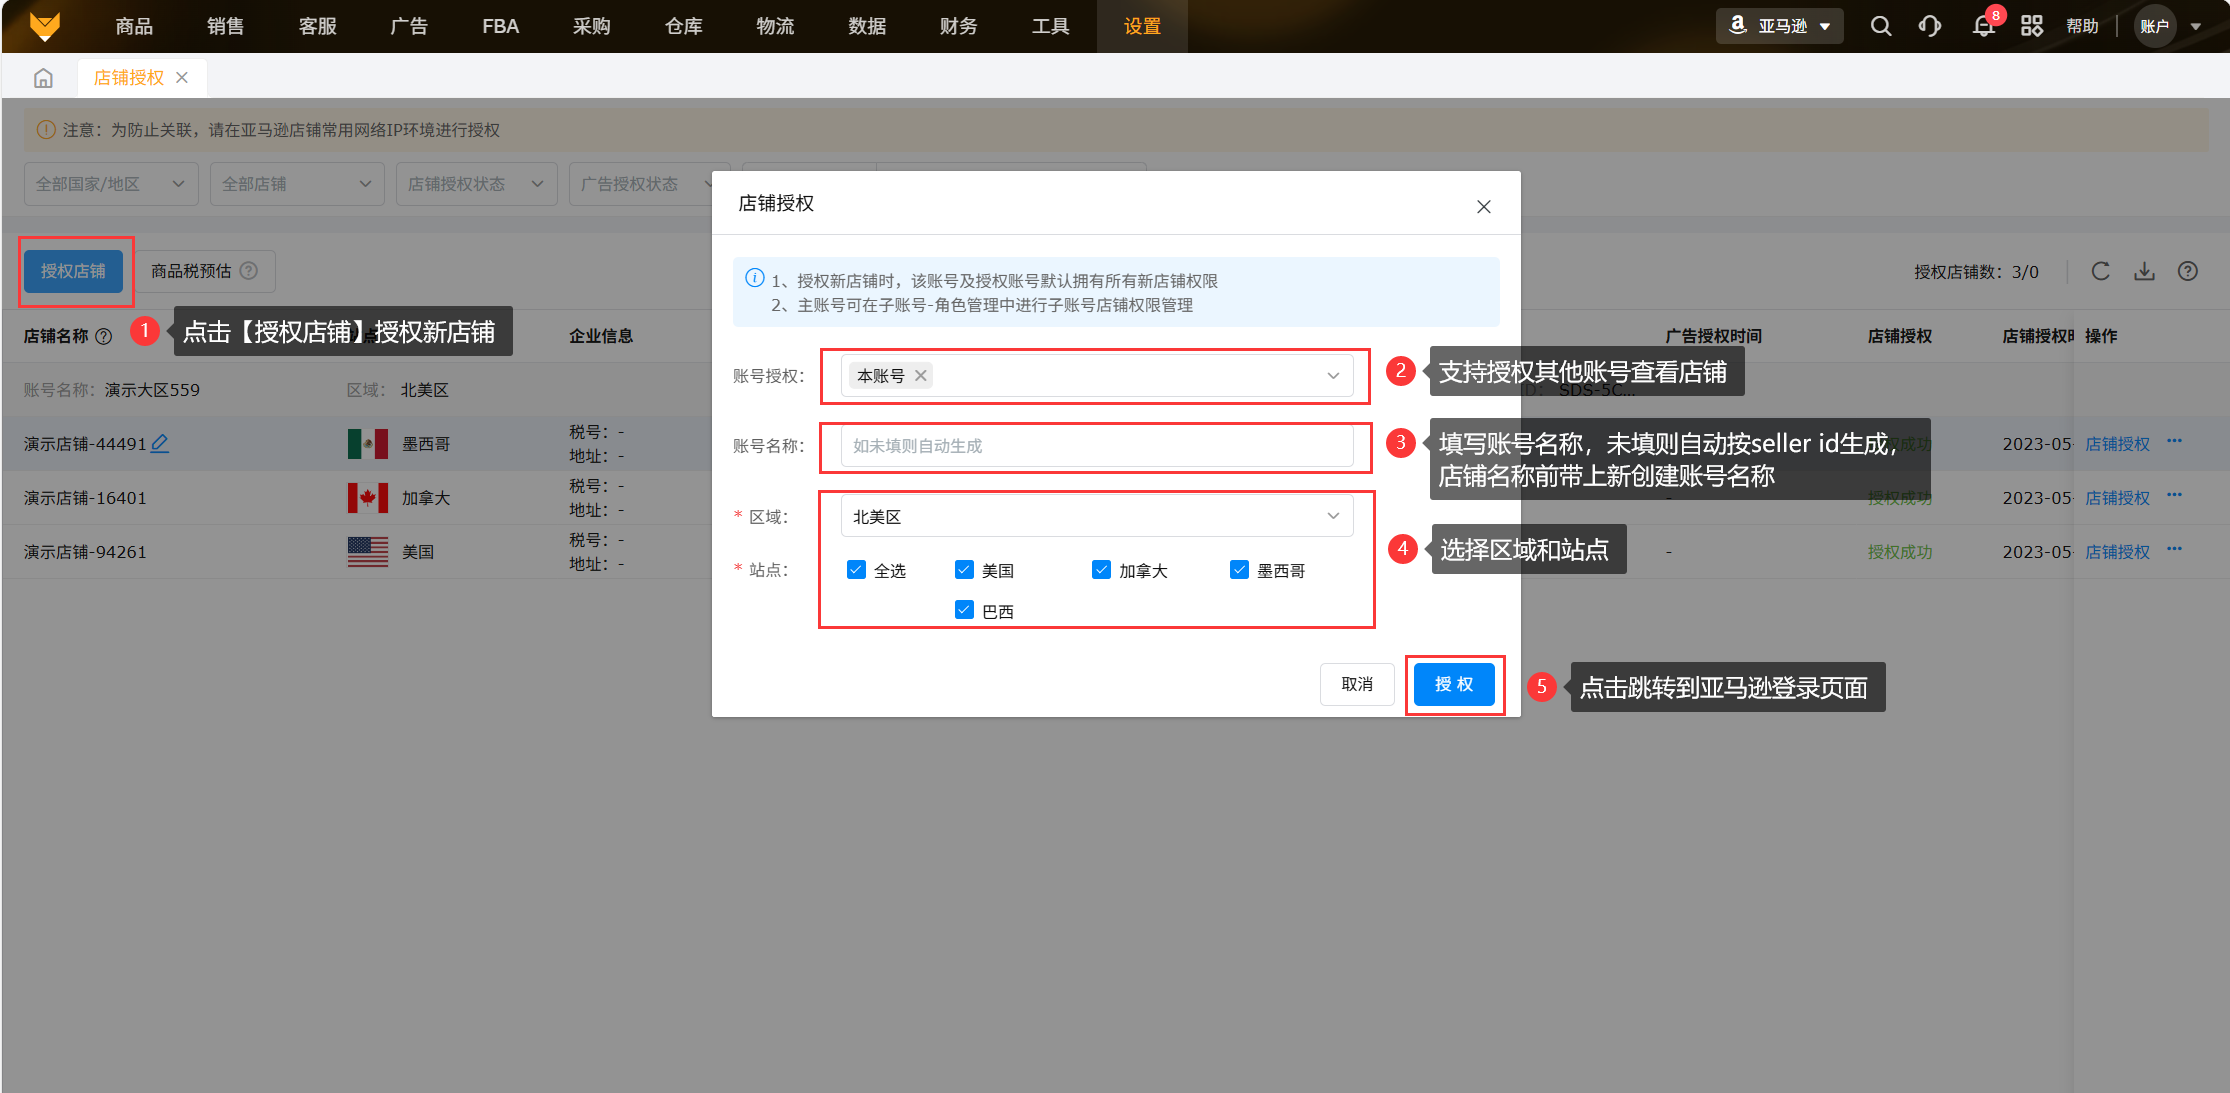Uncheck the 全选 site checkbox
This screenshot has height=1093, width=2230.
click(856, 569)
